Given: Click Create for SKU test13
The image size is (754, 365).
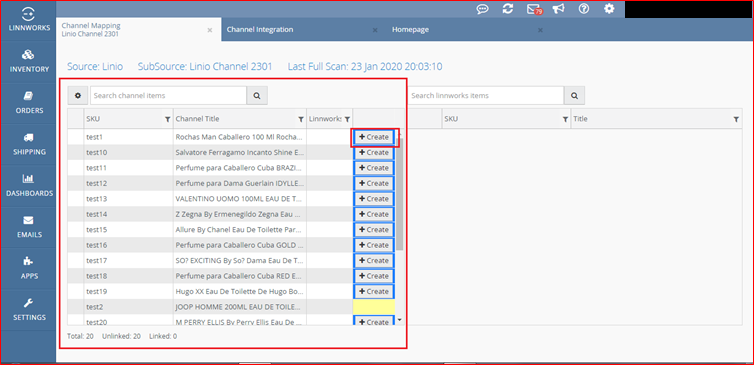Looking at the screenshot, I should pyautogui.click(x=374, y=199).
